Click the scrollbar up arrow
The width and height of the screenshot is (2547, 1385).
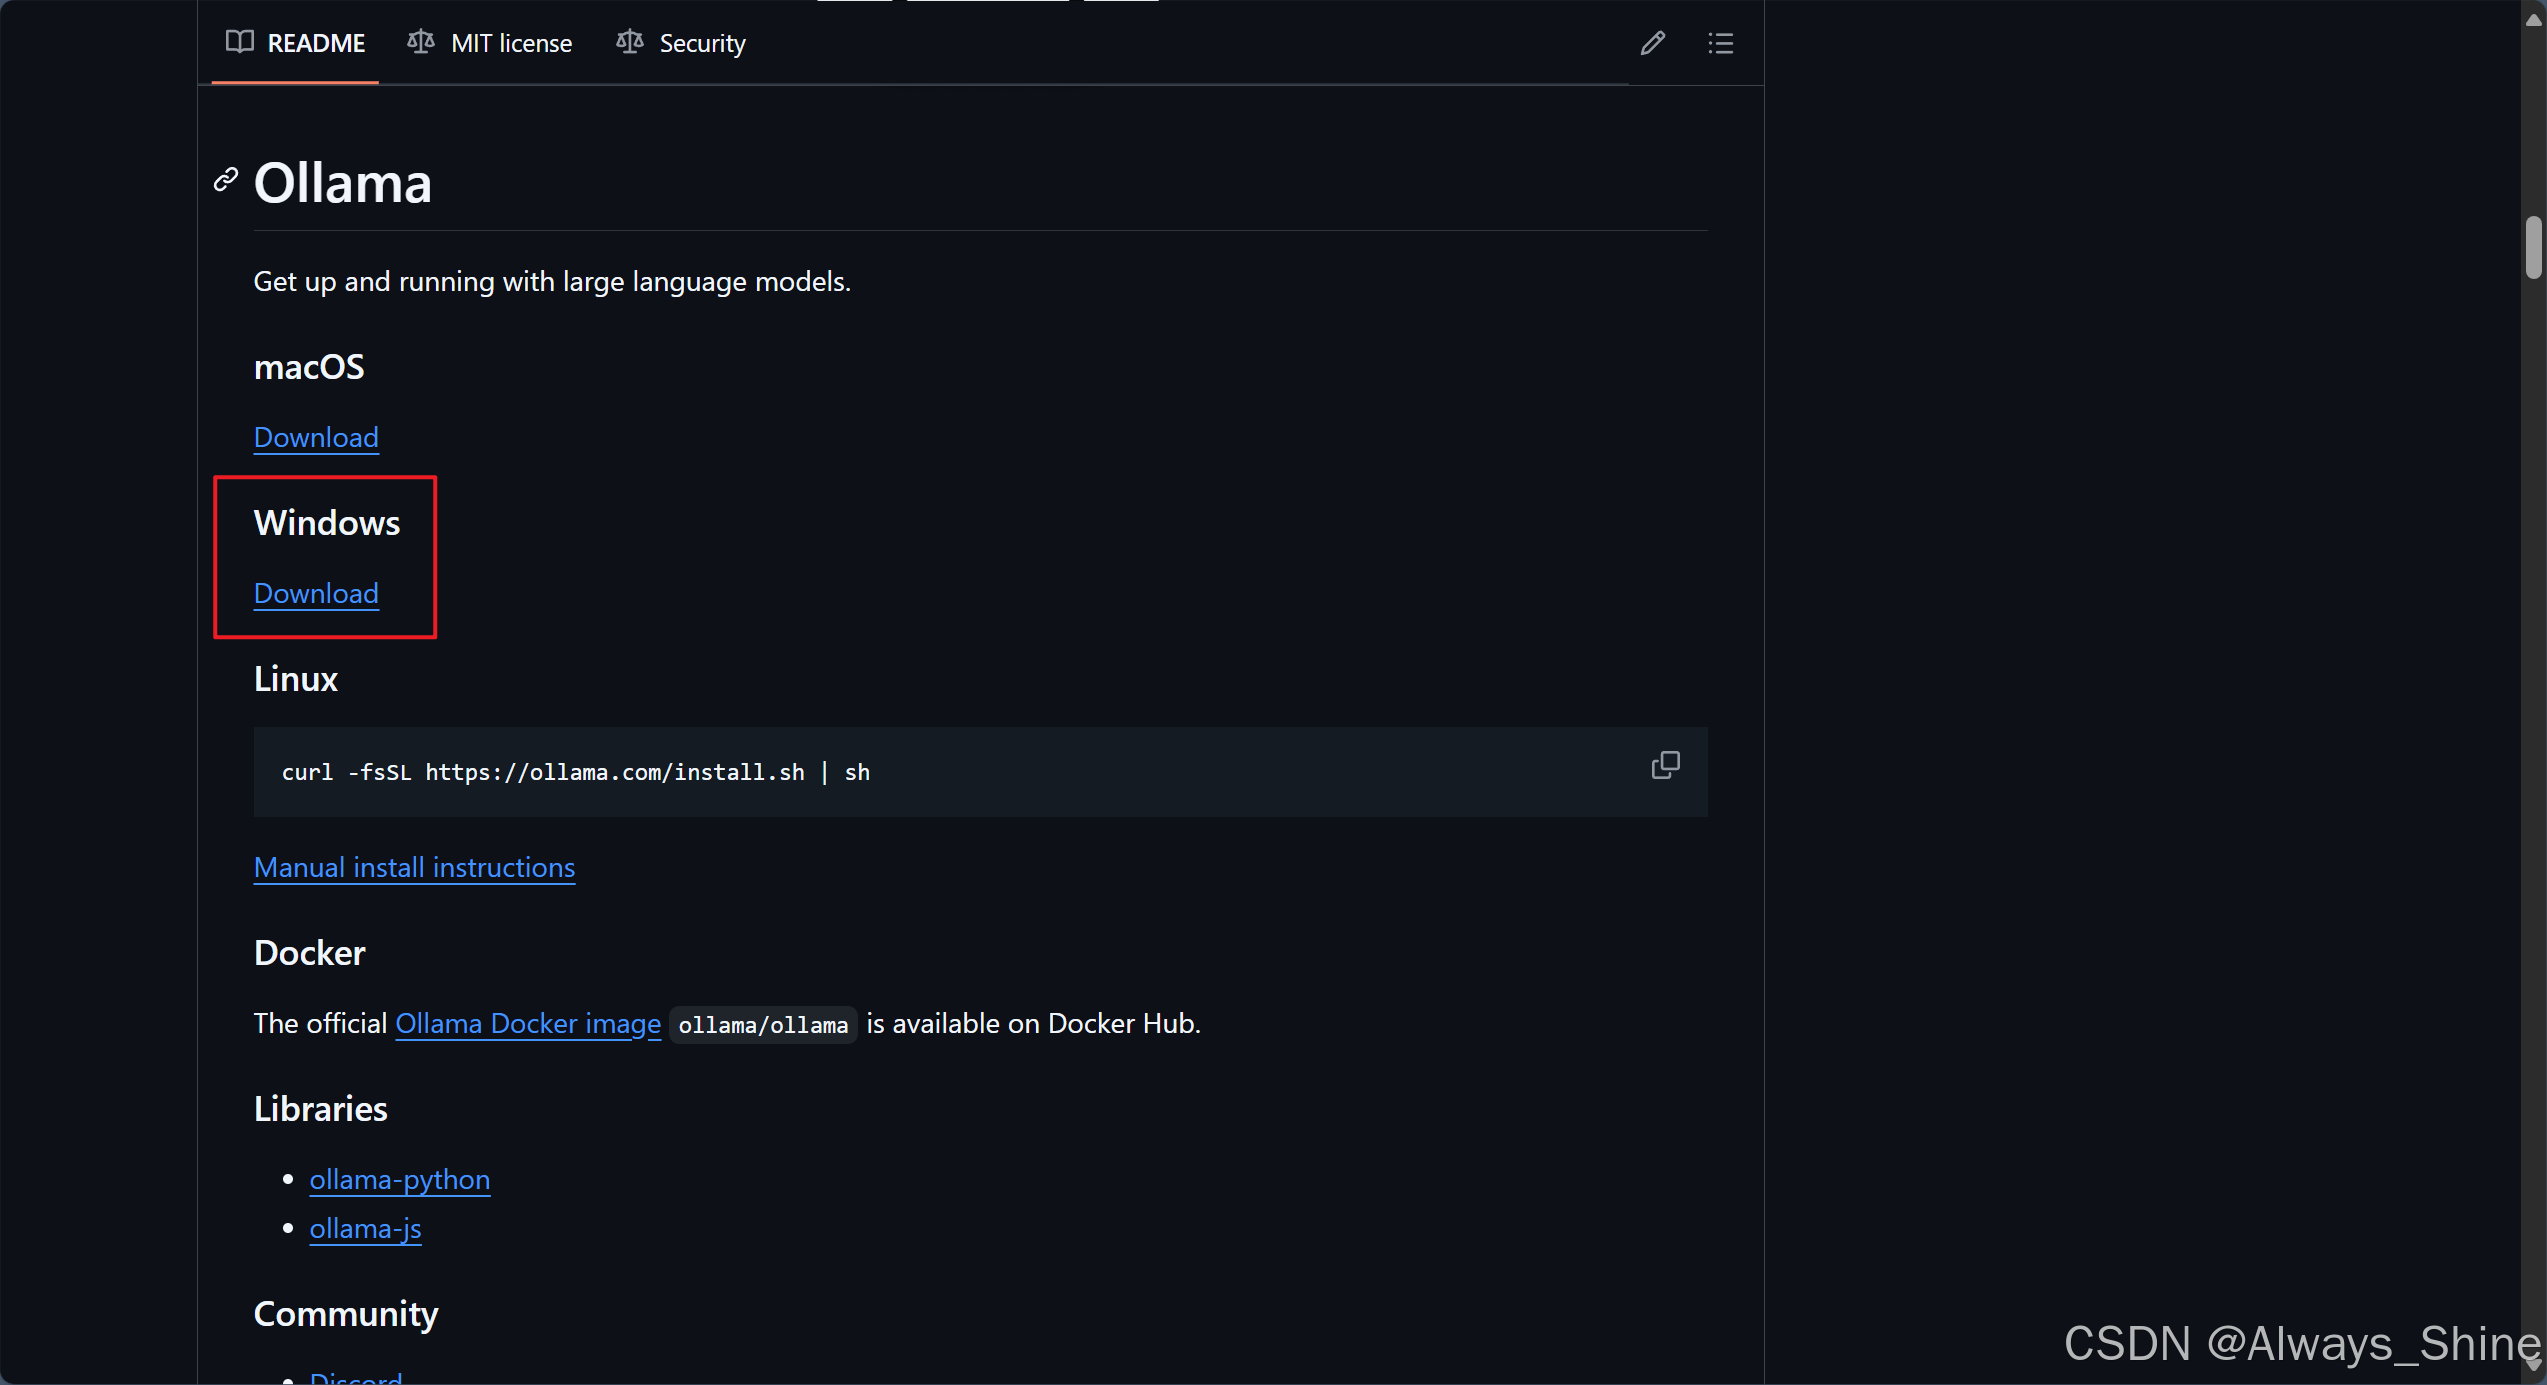pos(2533,18)
